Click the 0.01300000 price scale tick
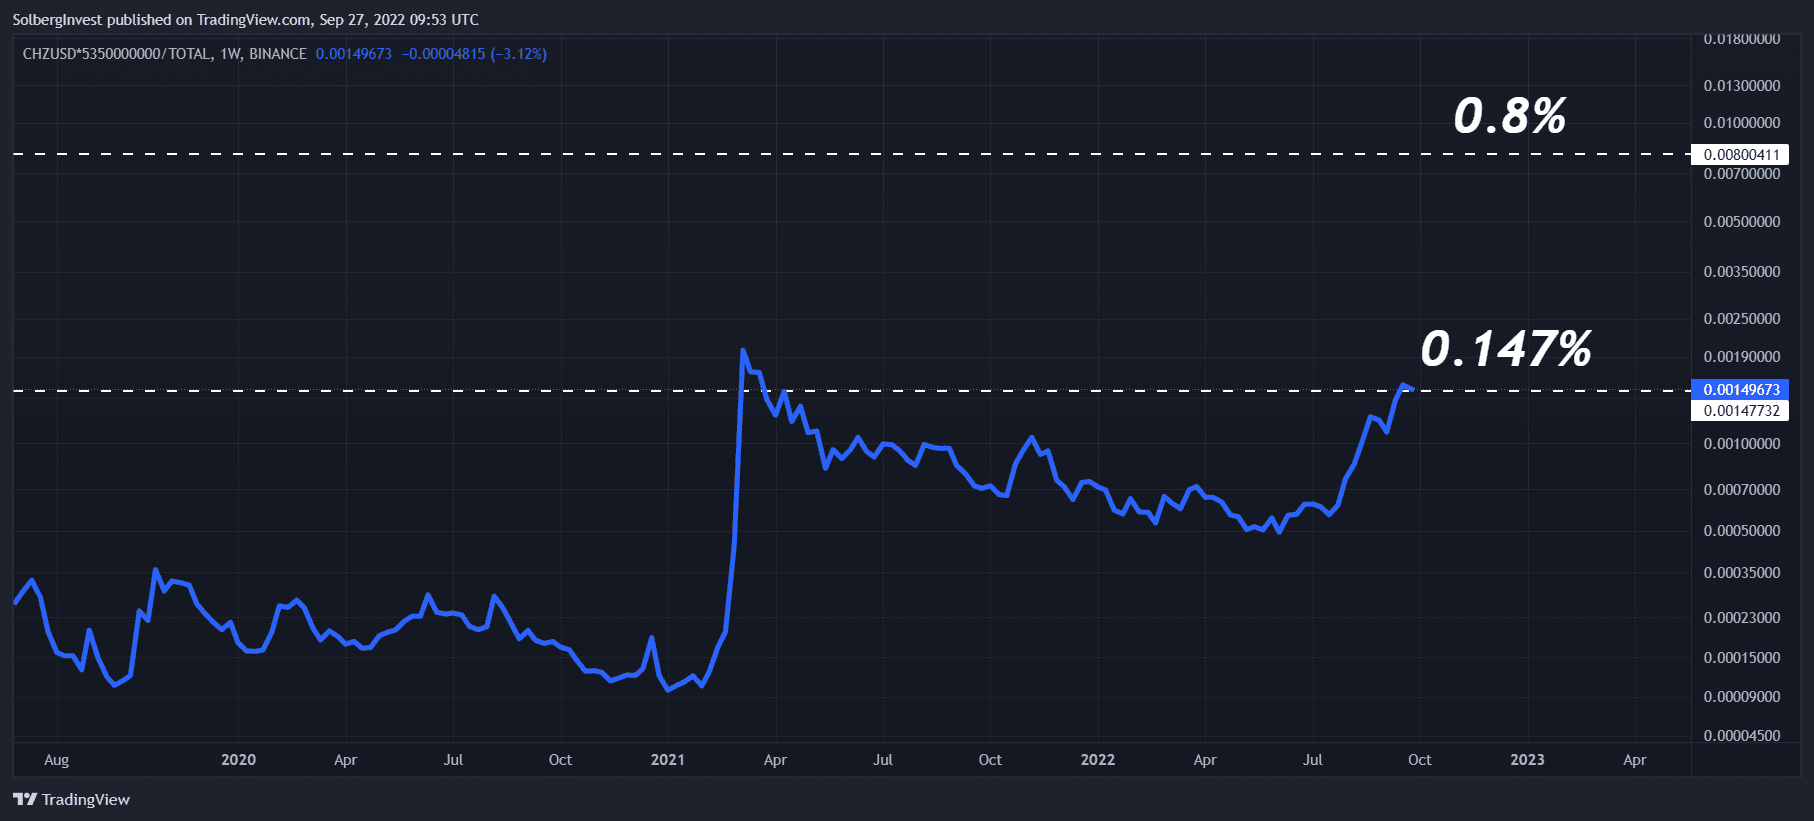 [1742, 86]
